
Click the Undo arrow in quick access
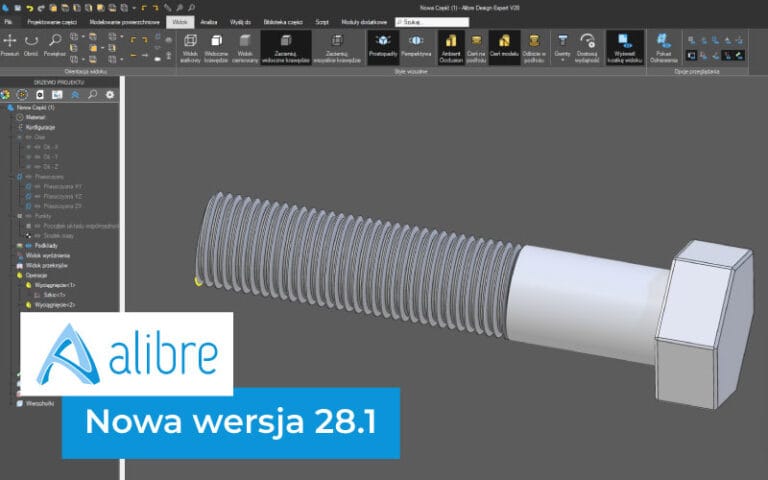[x=29, y=8]
